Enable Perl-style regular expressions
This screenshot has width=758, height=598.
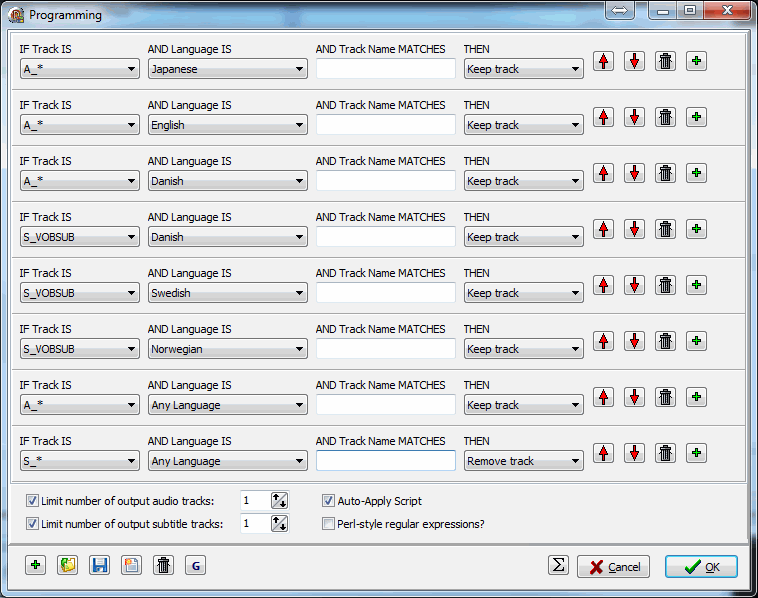click(328, 524)
